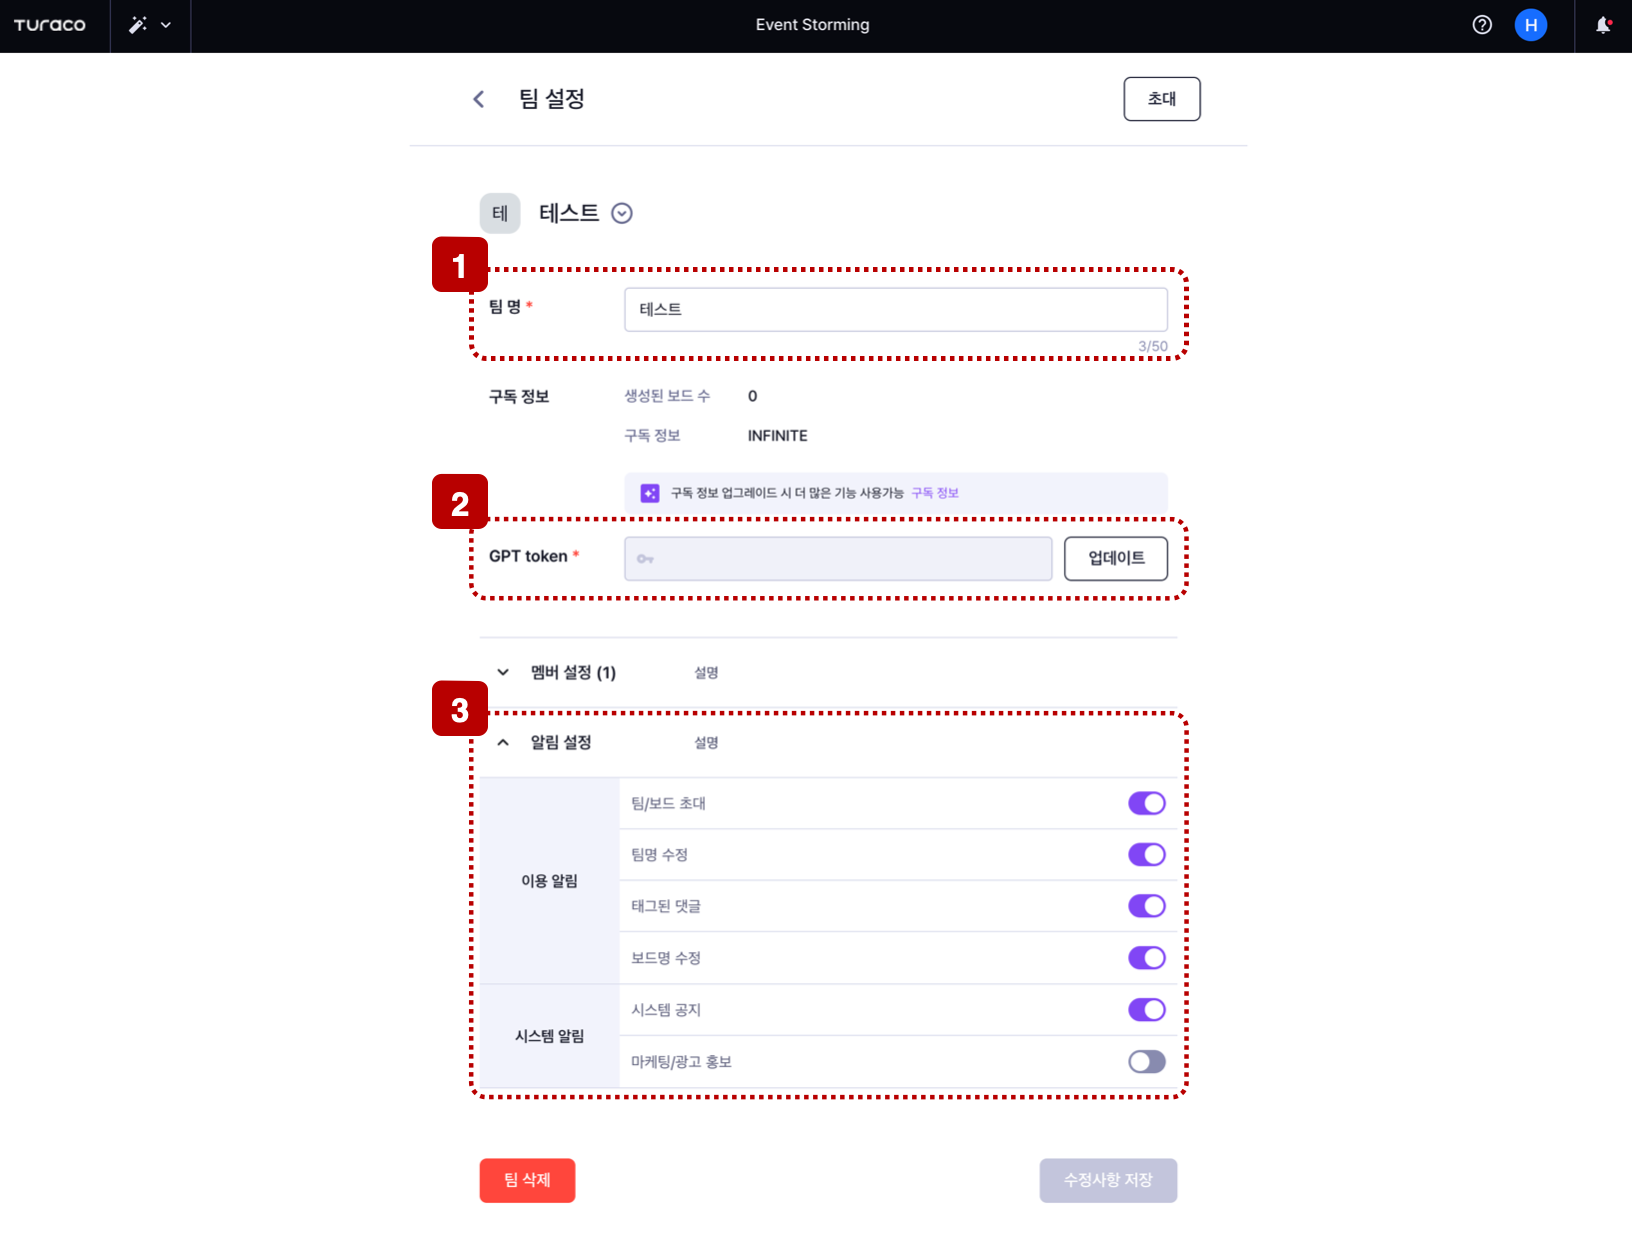Screen dimensions: 1632x1246
Task: Click the key icon in GPT token field
Action: (645, 559)
